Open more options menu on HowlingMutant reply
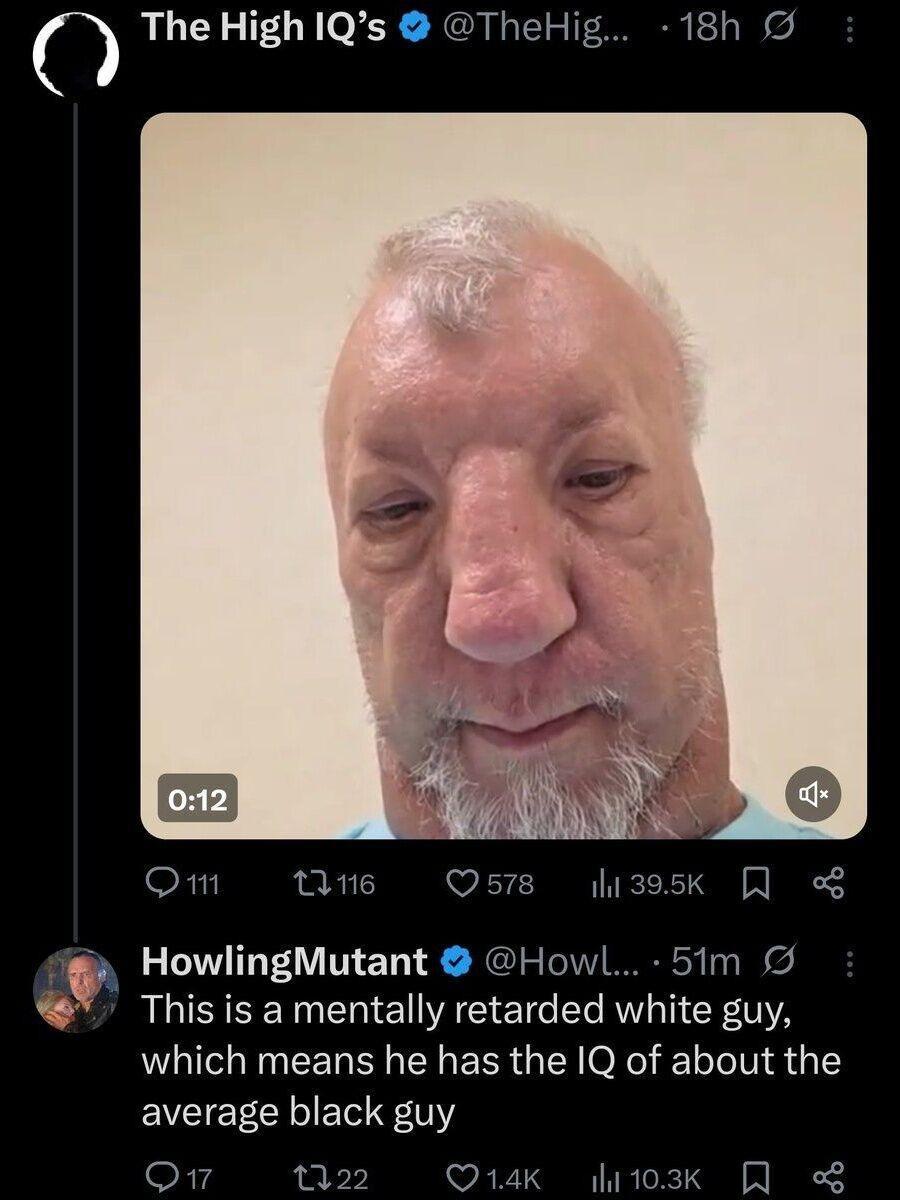900x1200 pixels. 849,964
